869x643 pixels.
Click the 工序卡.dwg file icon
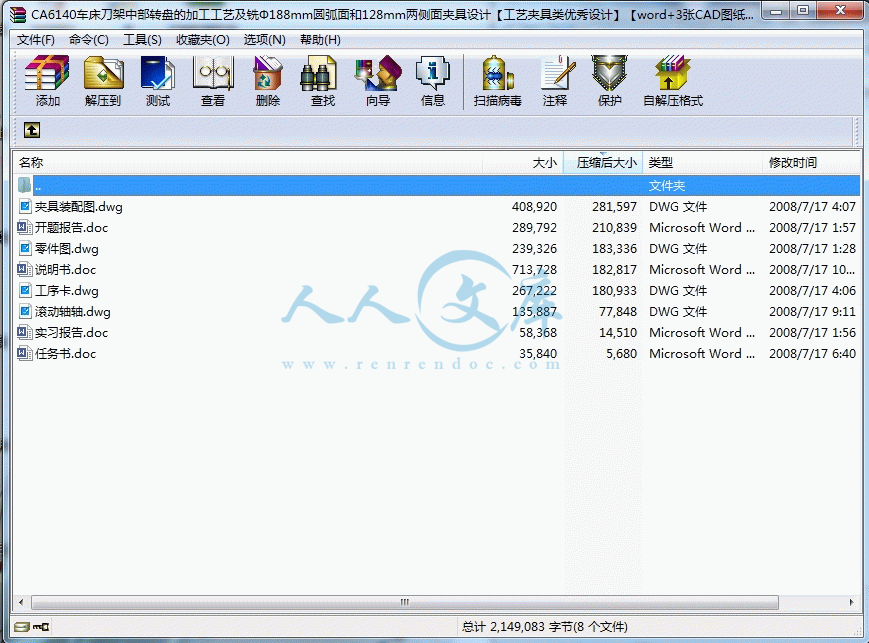tap(24, 290)
